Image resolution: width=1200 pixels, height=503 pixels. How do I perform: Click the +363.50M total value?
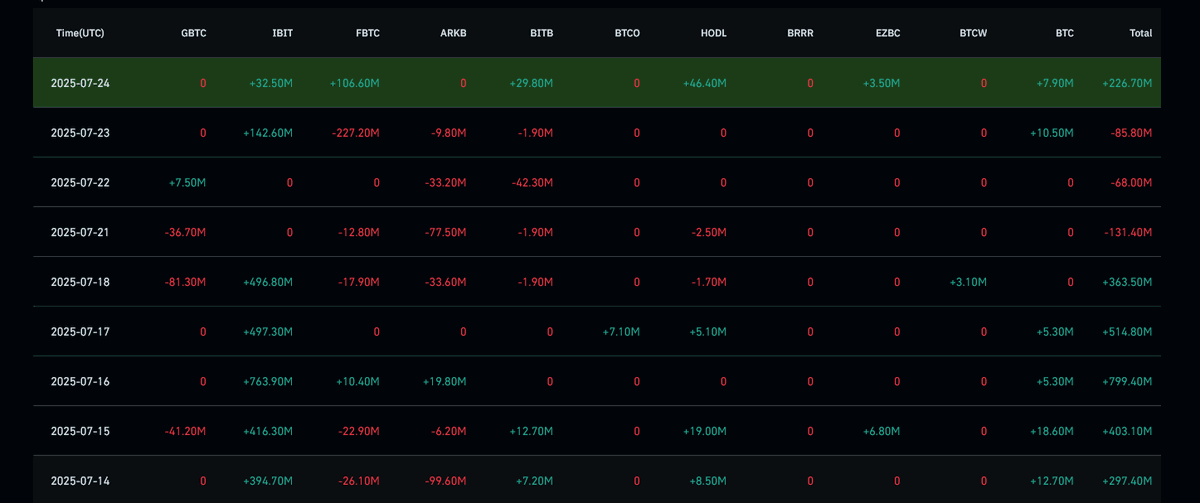pyautogui.click(x=1128, y=282)
